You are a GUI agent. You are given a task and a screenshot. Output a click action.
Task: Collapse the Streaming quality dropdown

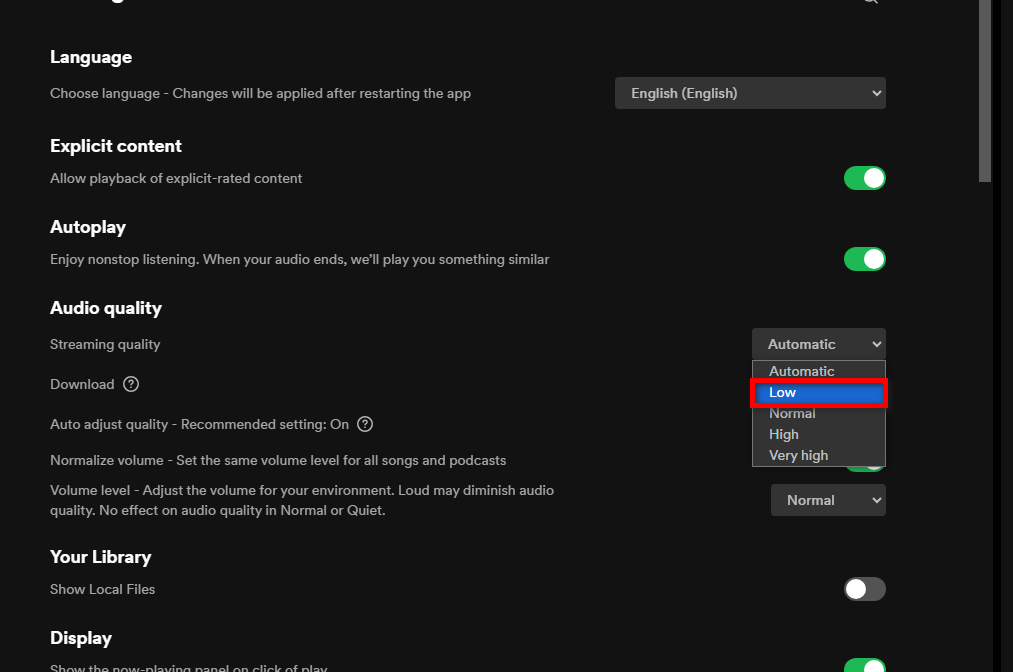tap(818, 344)
